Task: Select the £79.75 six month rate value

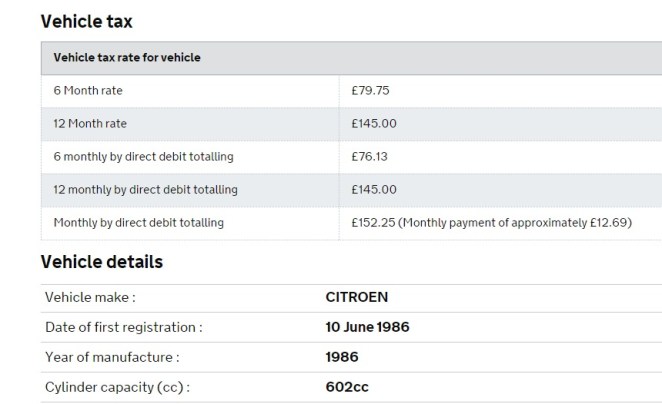Action: pyautogui.click(x=370, y=91)
